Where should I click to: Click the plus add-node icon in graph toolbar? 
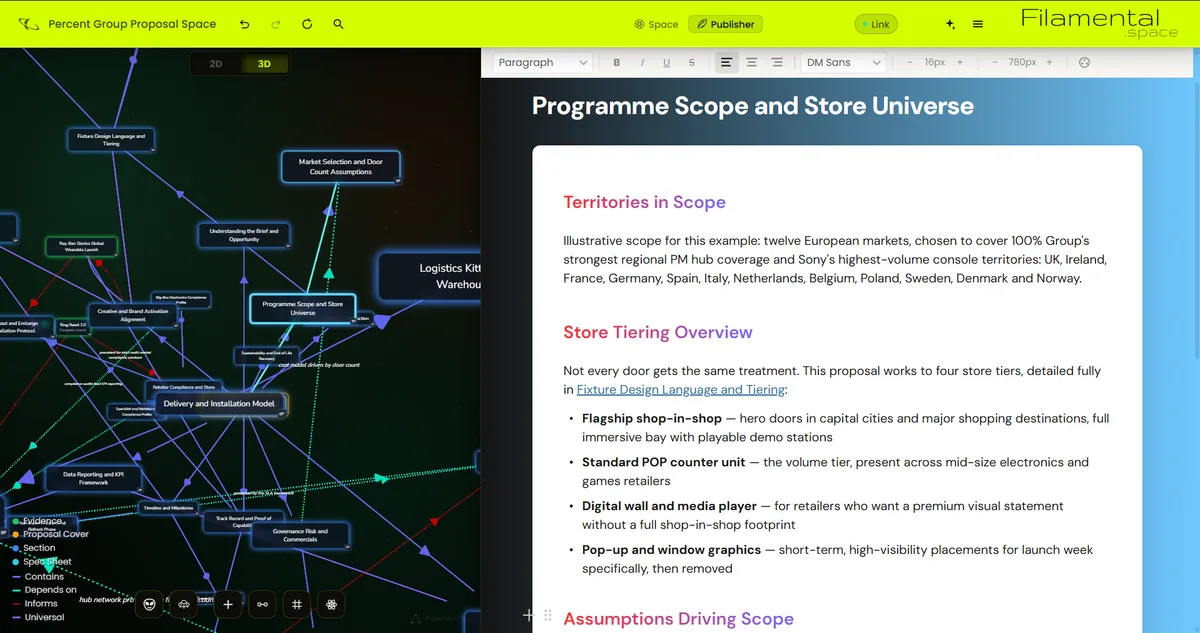tap(228, 604)
